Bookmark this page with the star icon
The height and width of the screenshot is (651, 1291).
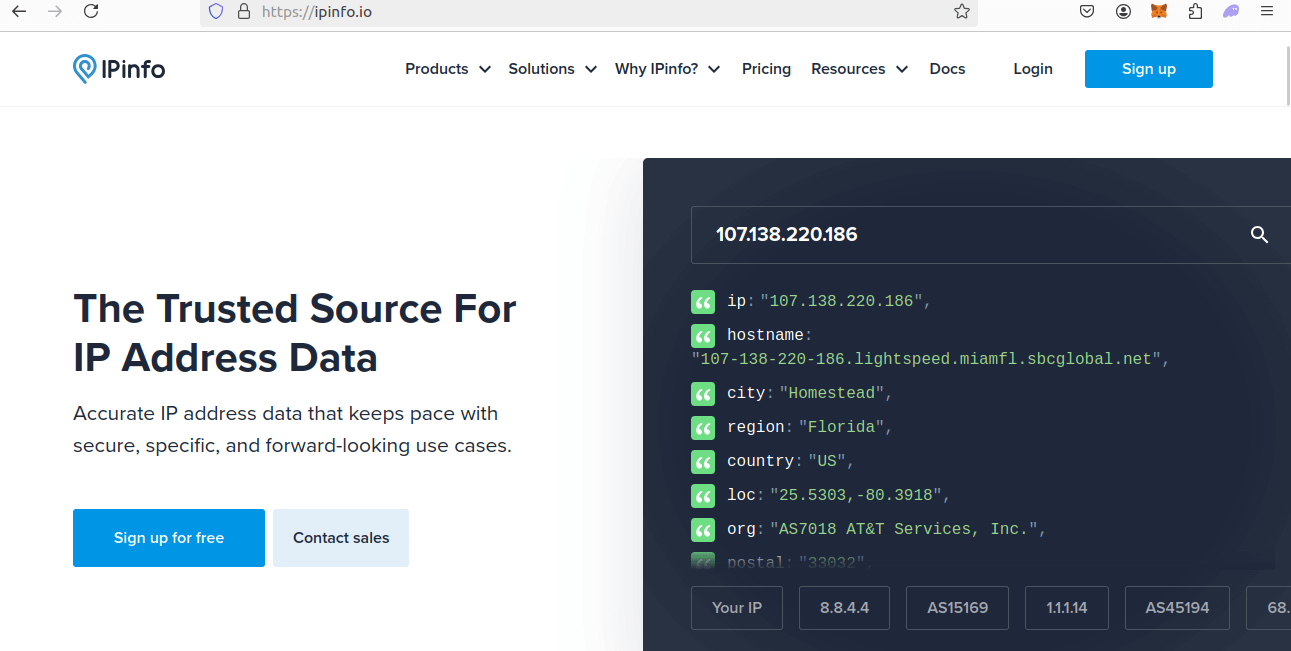(x=961, y=12)
